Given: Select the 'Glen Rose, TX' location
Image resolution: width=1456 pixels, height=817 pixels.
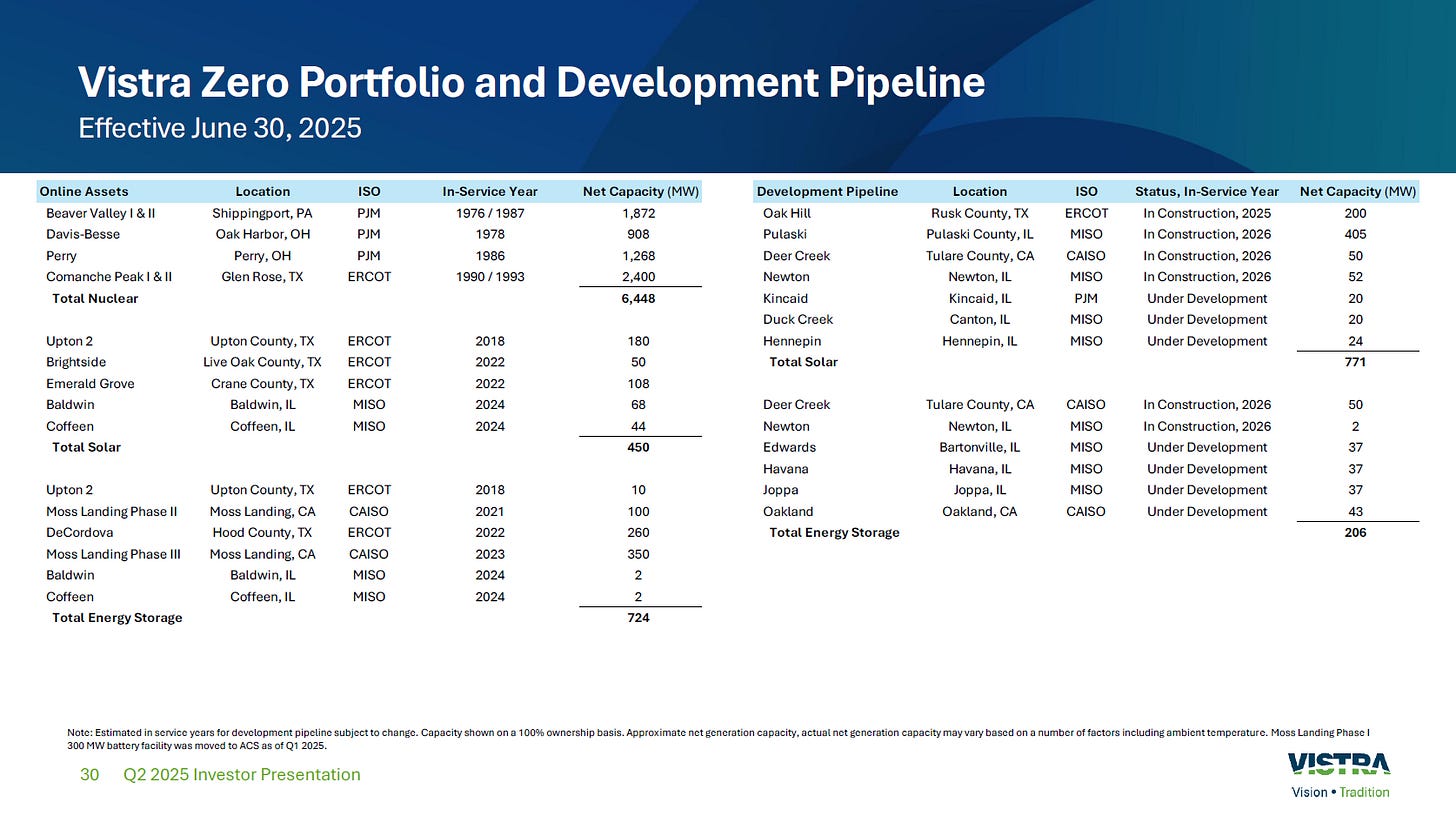Looking at the screenshot, I should click(x=262, y=276).
